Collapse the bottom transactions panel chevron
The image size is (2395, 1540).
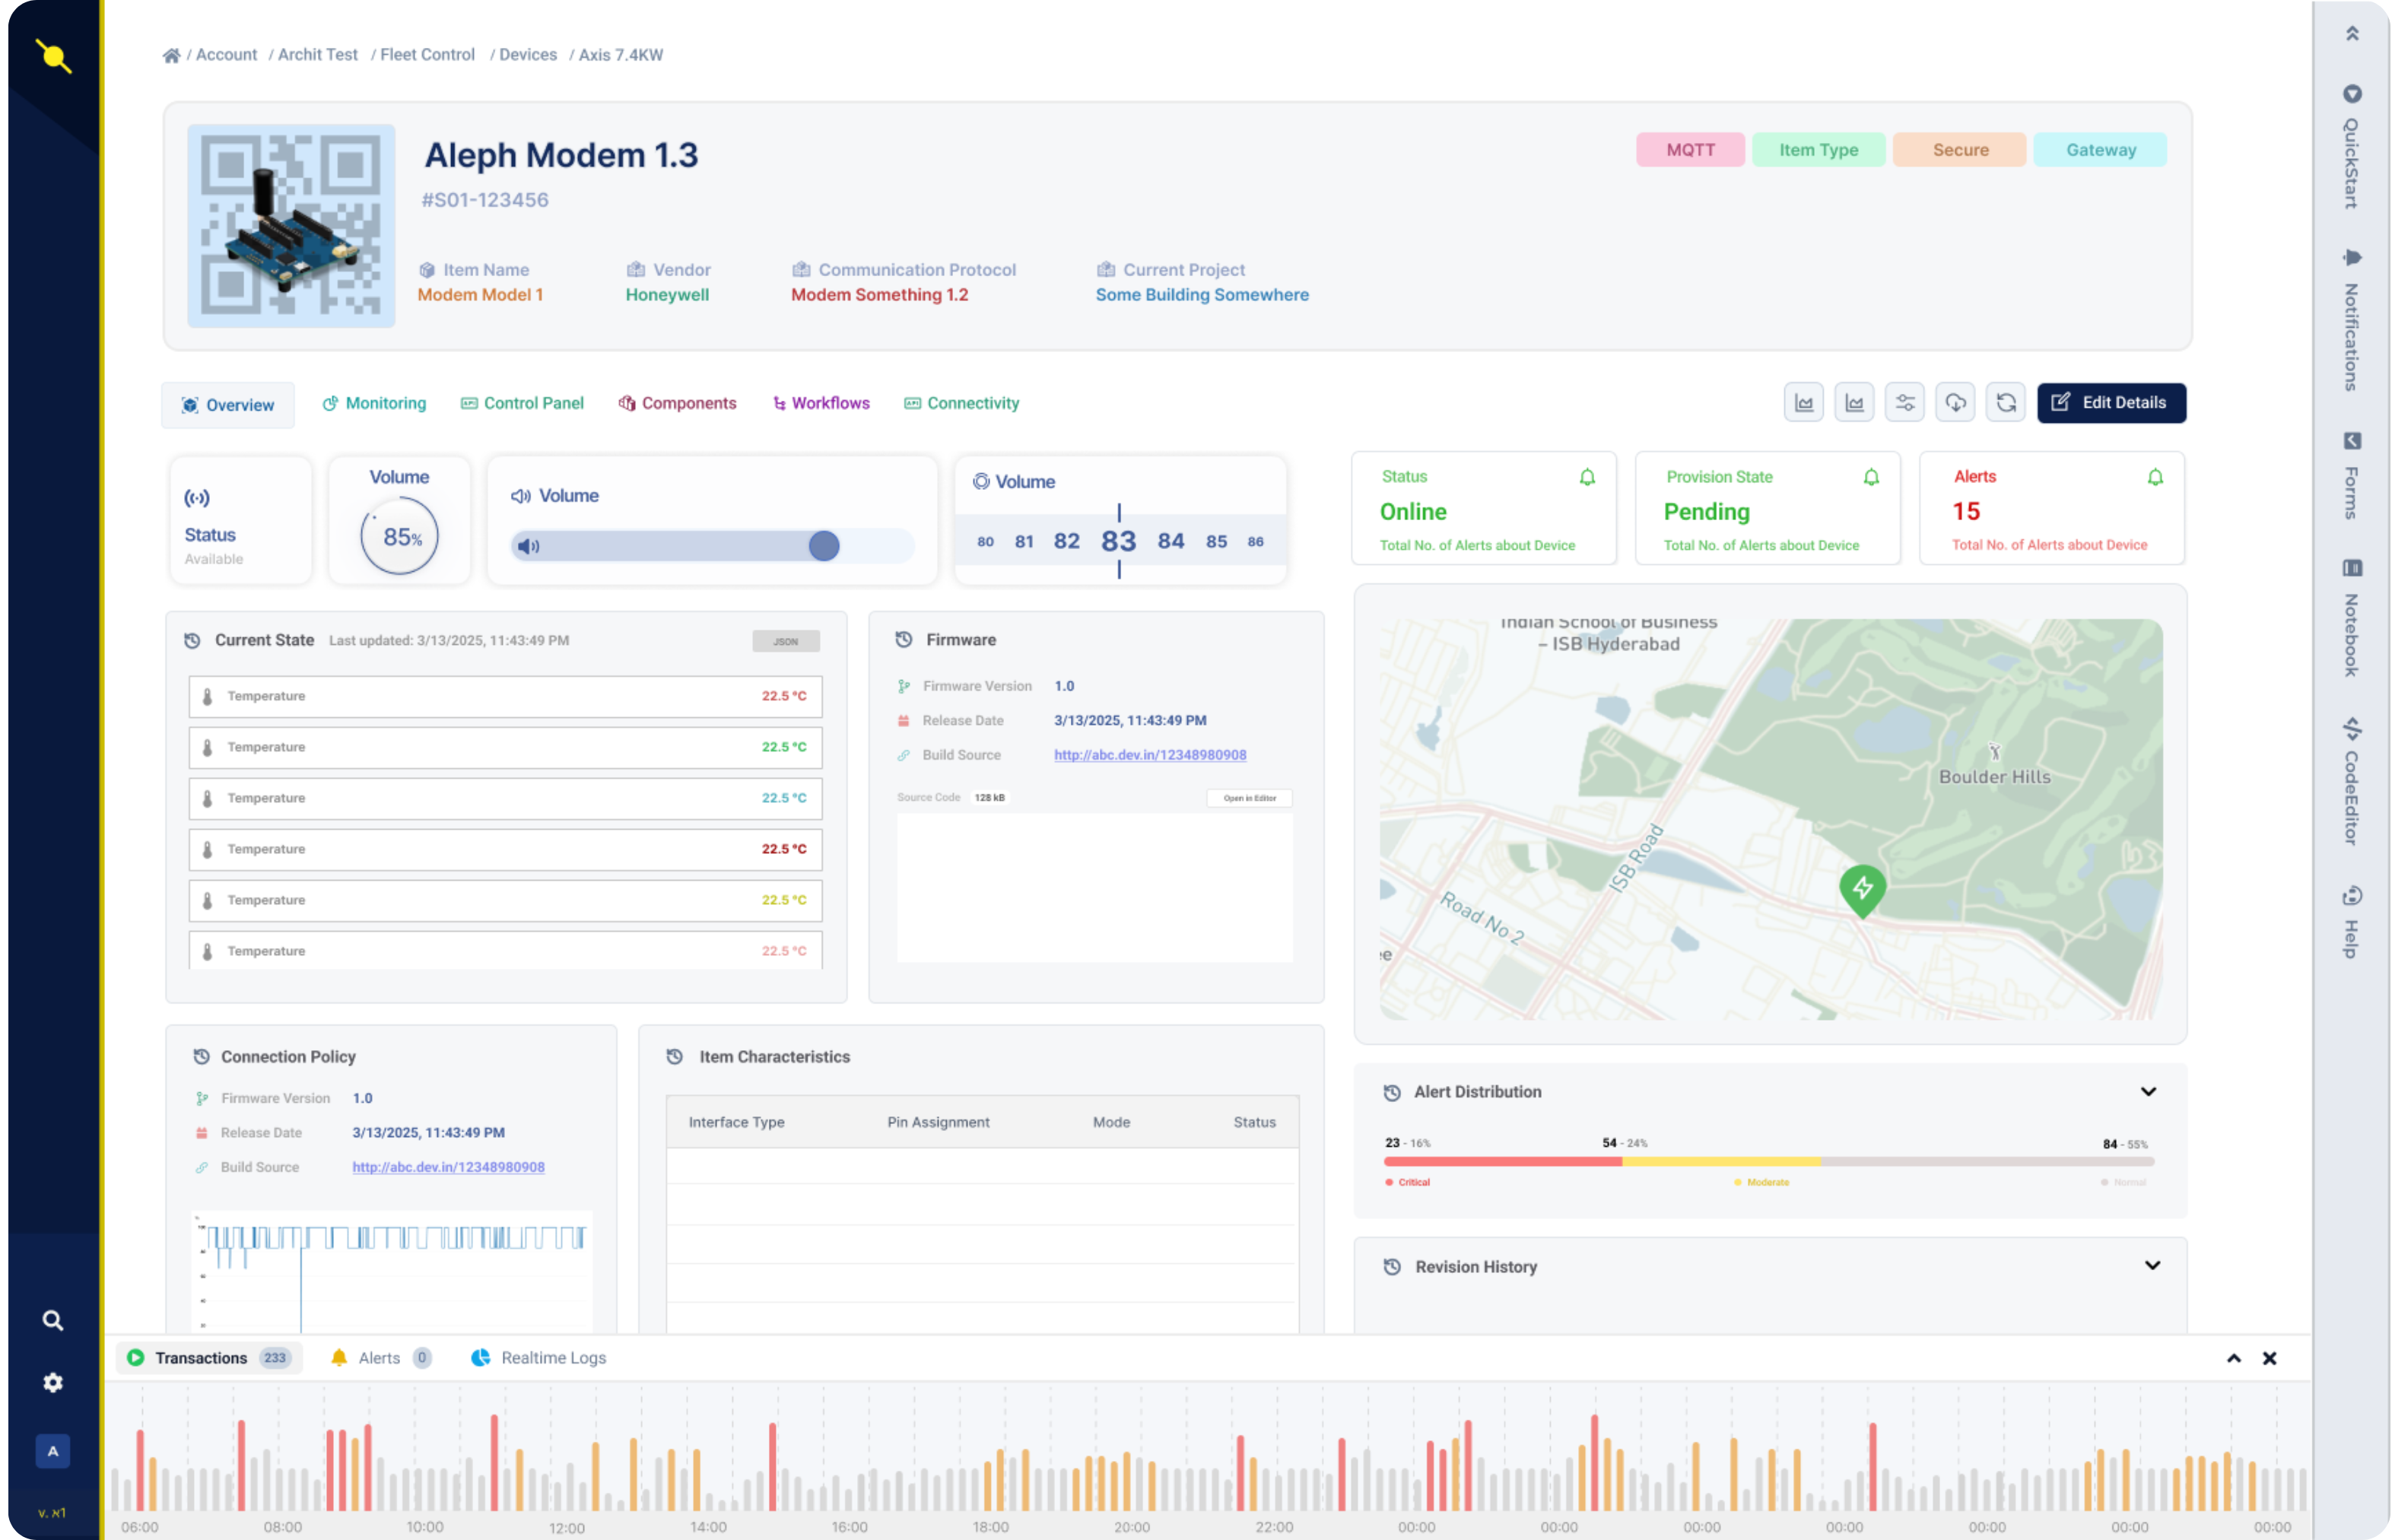pos(2233,1358)
